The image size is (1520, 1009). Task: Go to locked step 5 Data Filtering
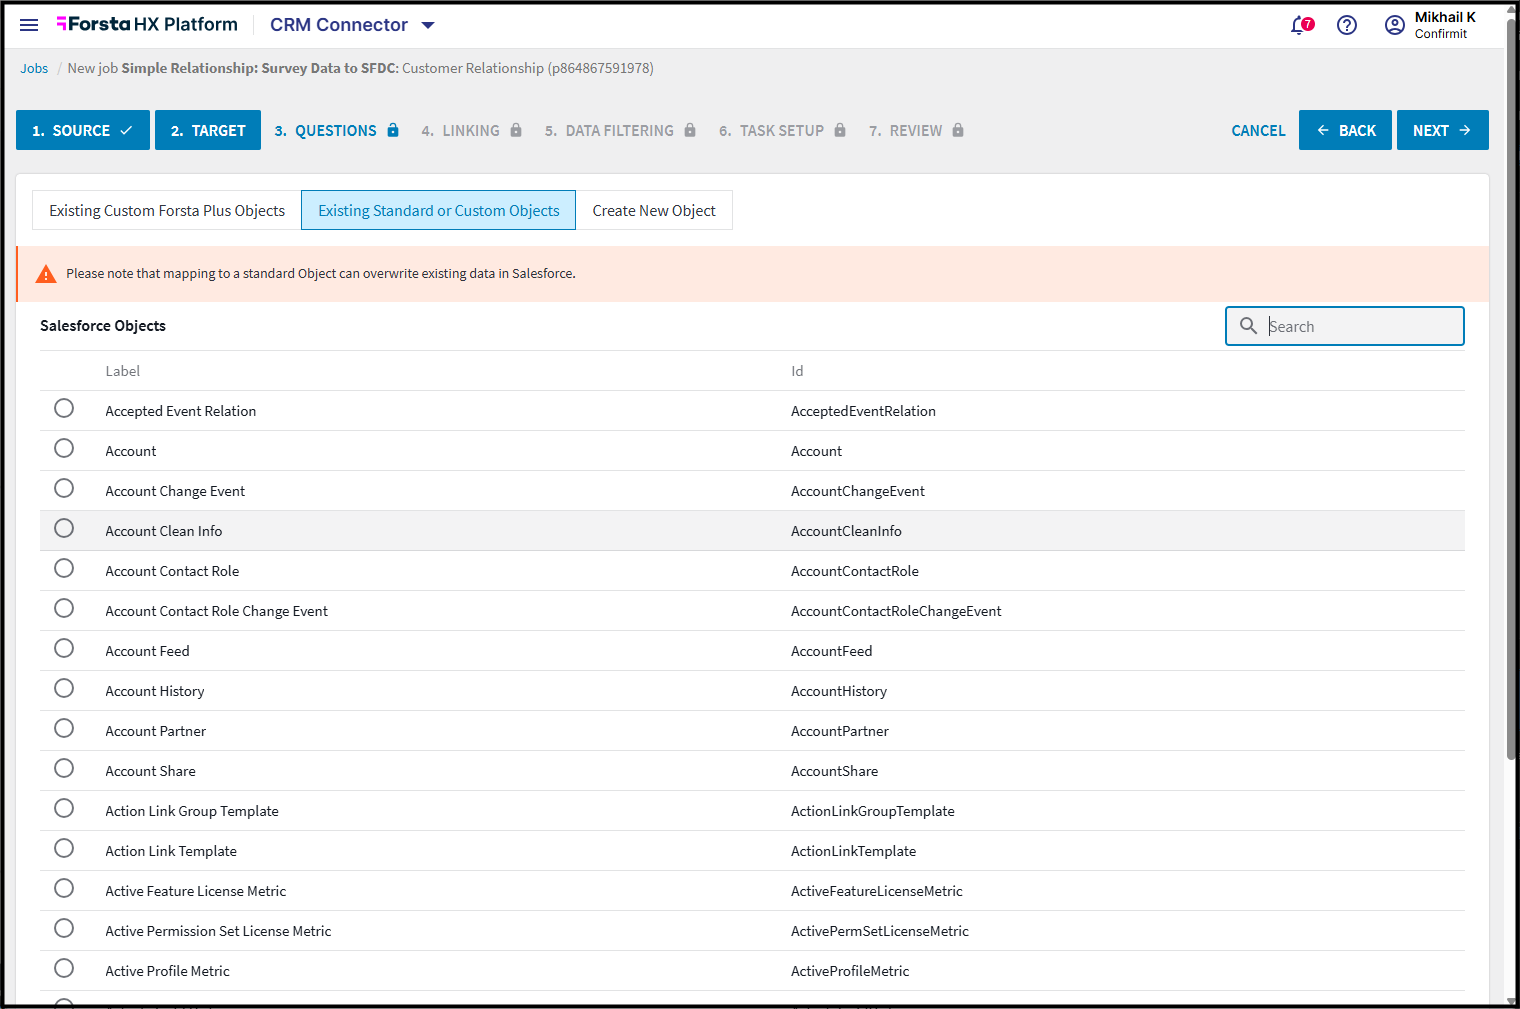[621, 130]
